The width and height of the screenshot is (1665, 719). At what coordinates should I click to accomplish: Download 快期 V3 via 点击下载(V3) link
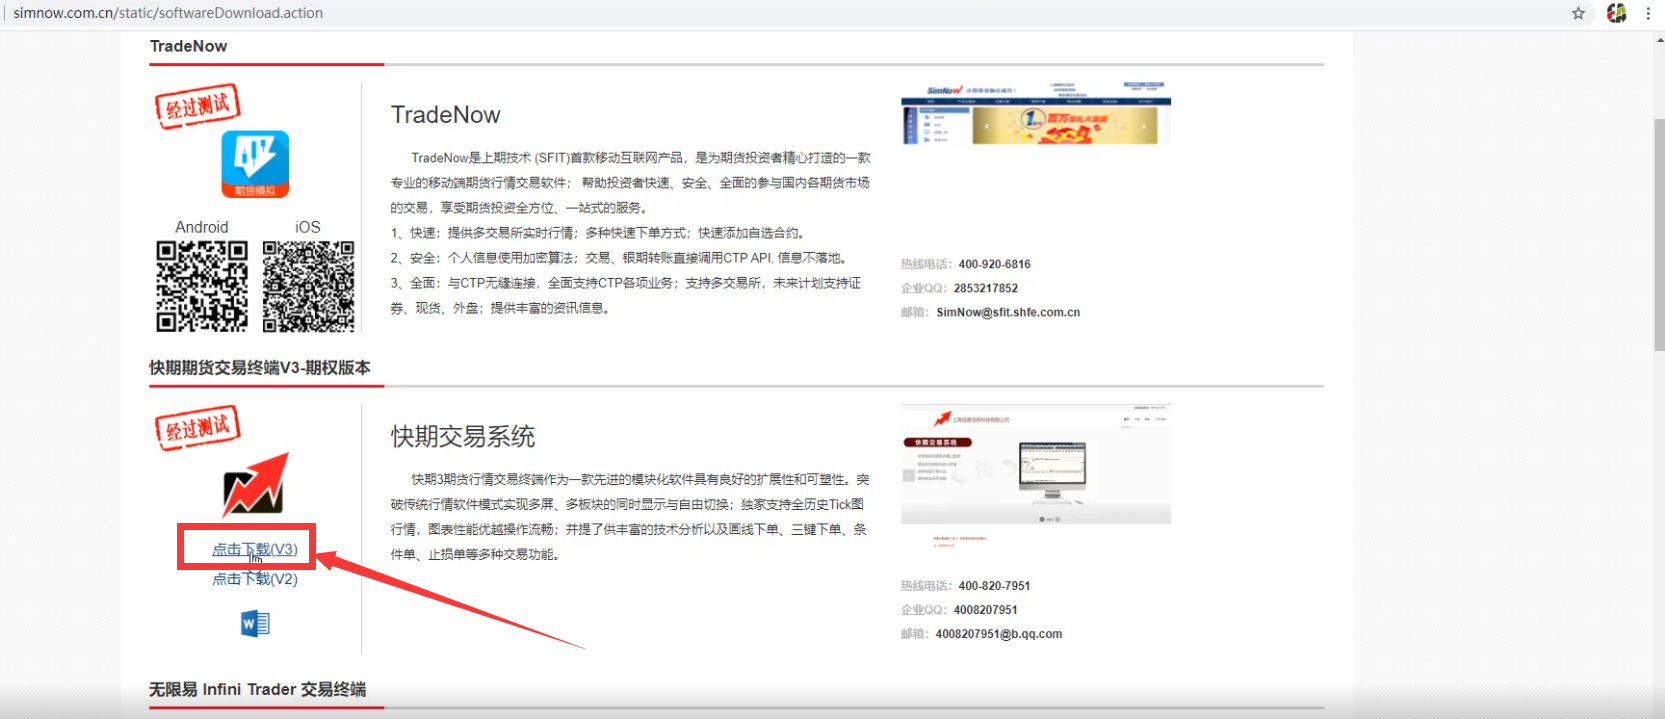click(255, 549)
